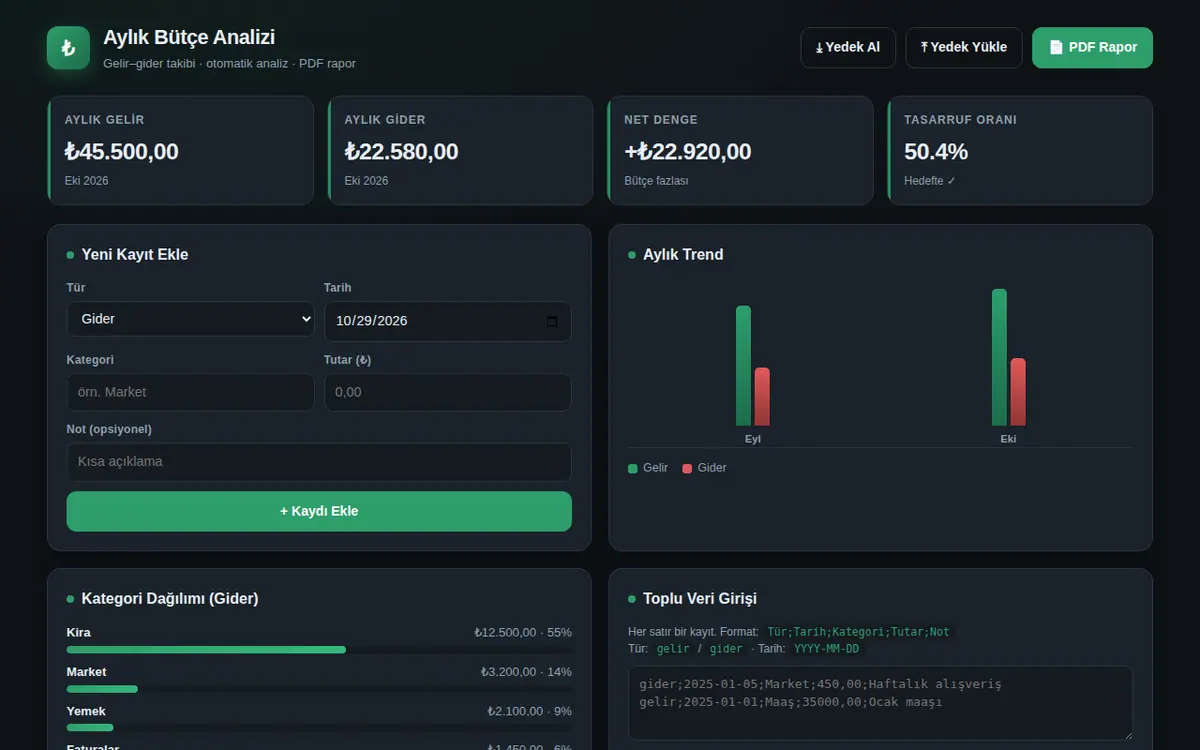Click the "Aylık Trend" panel heading
1200x750 pixels.
click(x=683, y=255)
